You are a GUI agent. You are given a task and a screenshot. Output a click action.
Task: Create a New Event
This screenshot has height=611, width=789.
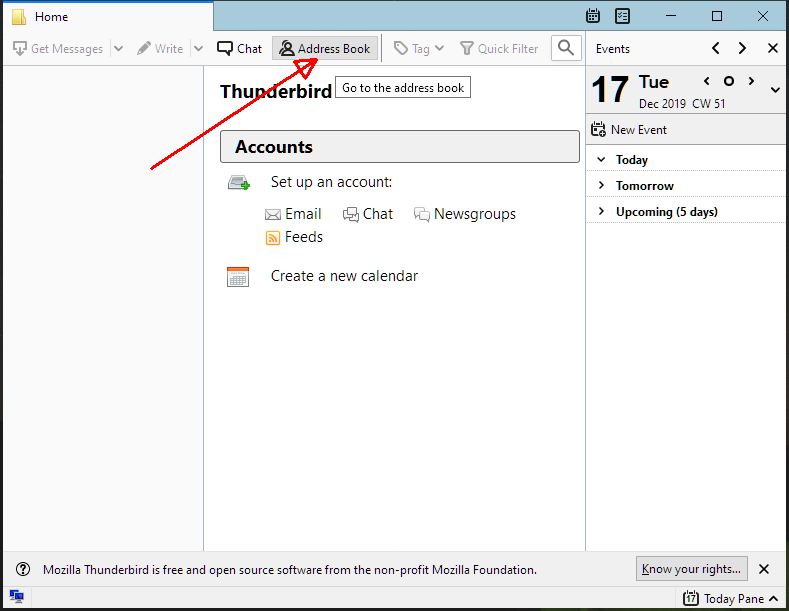[x=629, y=129]
